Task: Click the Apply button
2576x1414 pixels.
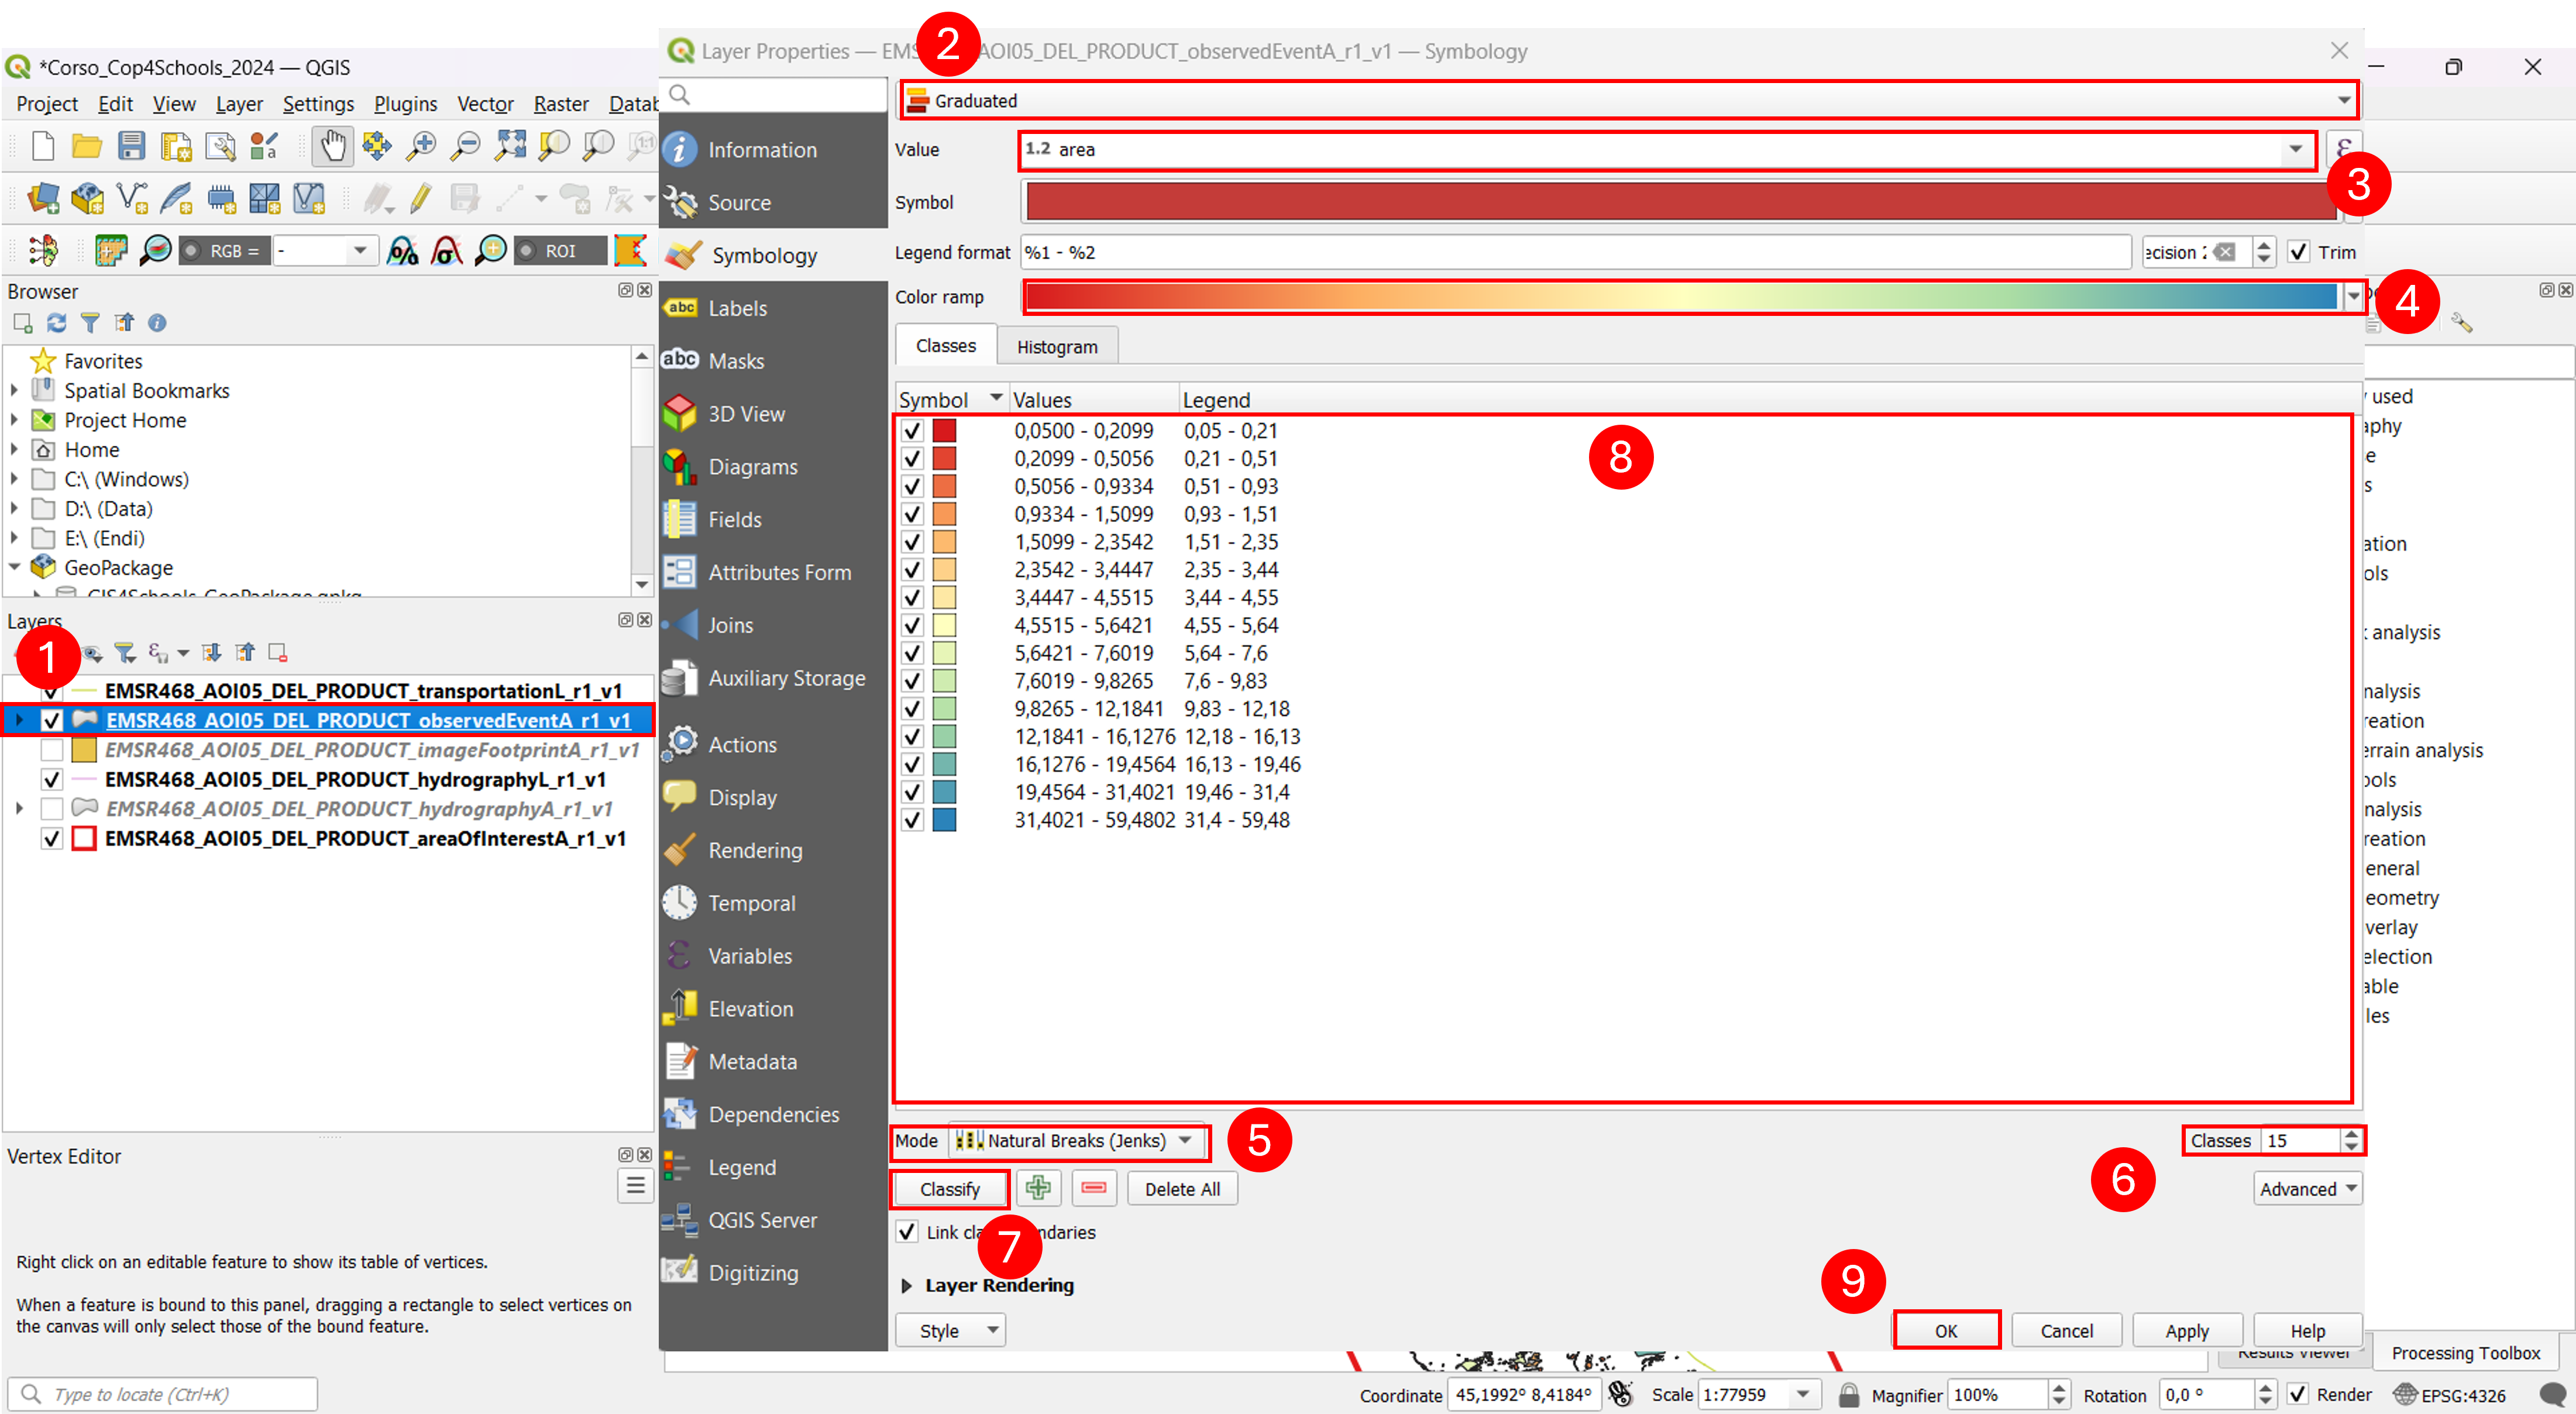Action: pos(2187,1330)
